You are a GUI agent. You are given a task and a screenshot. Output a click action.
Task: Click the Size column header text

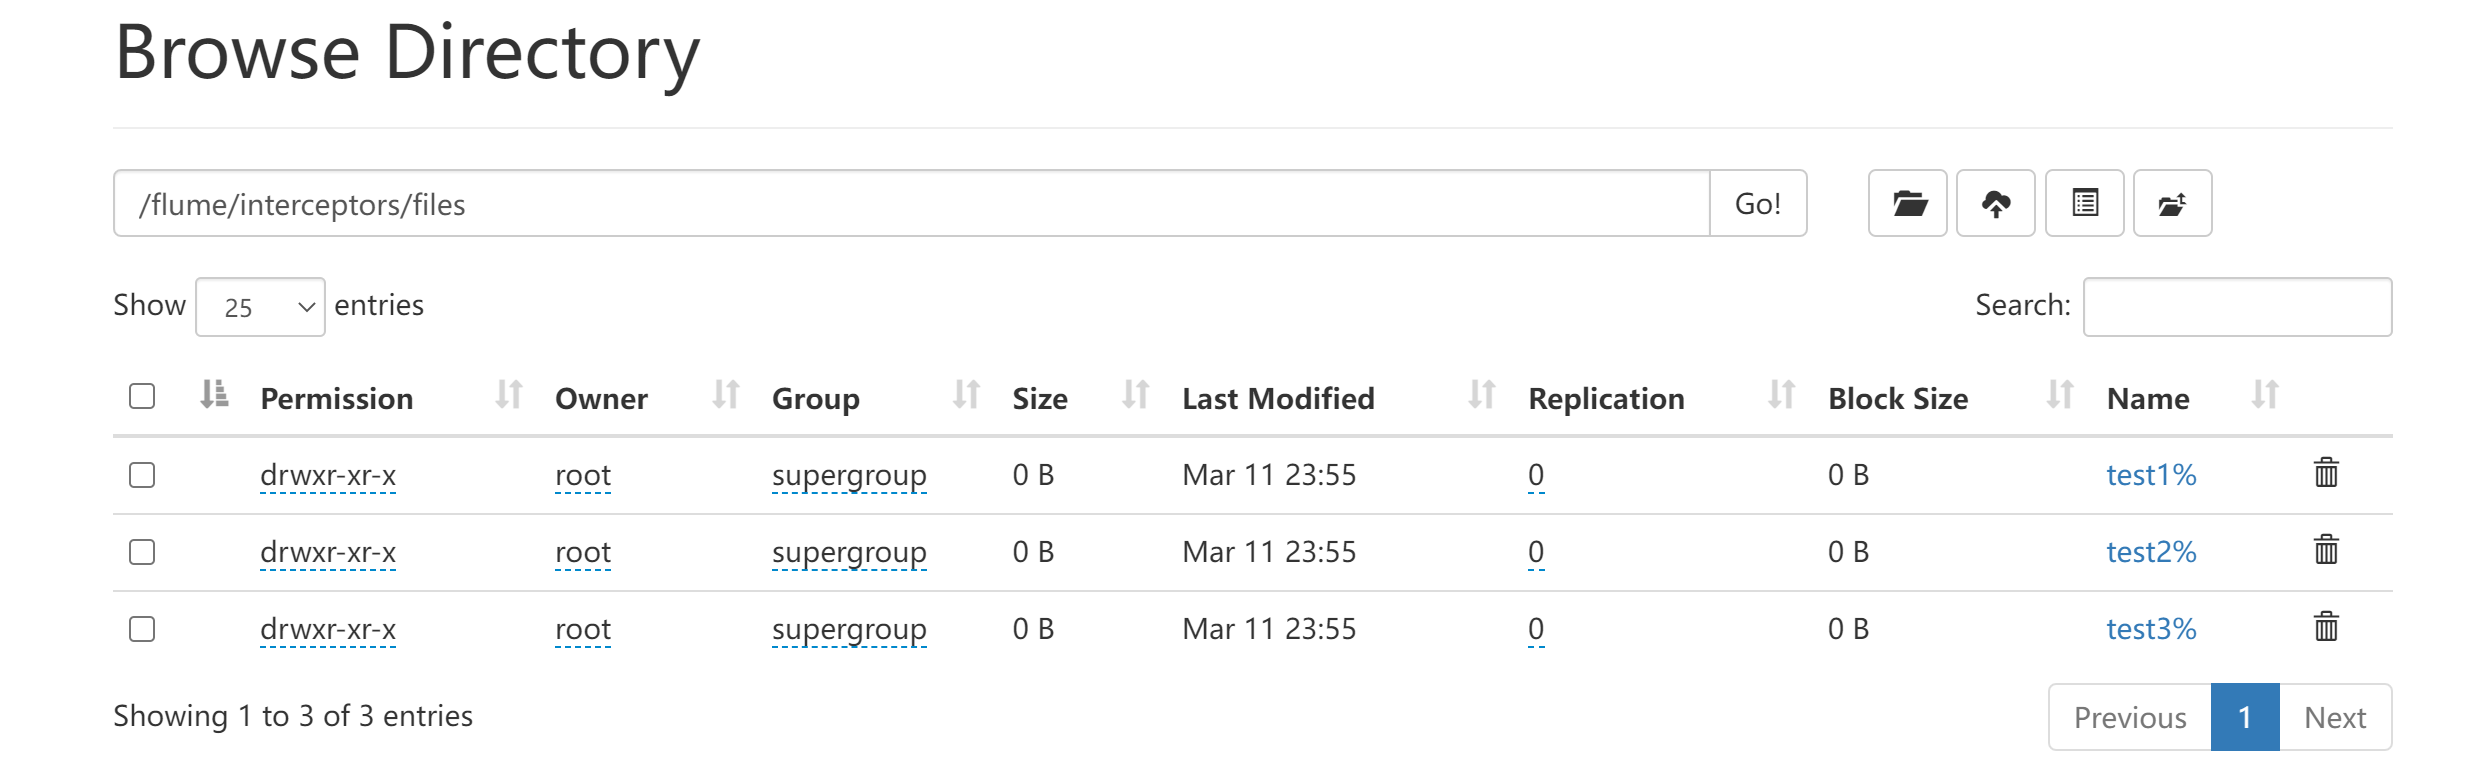(x=1040, y=399)
